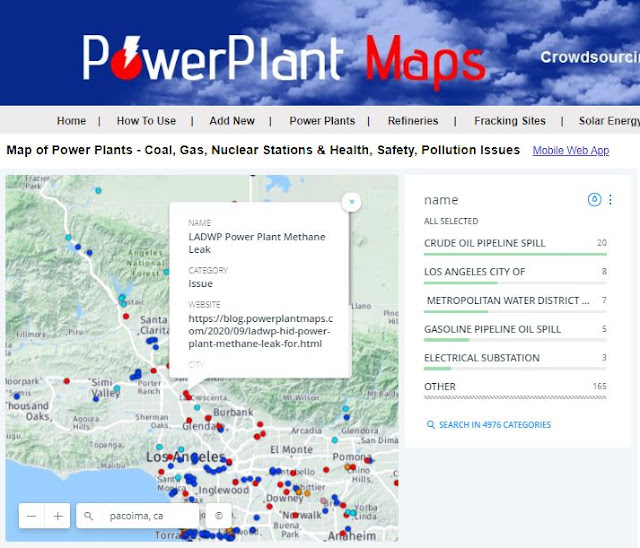Go to Add New page

232,121
